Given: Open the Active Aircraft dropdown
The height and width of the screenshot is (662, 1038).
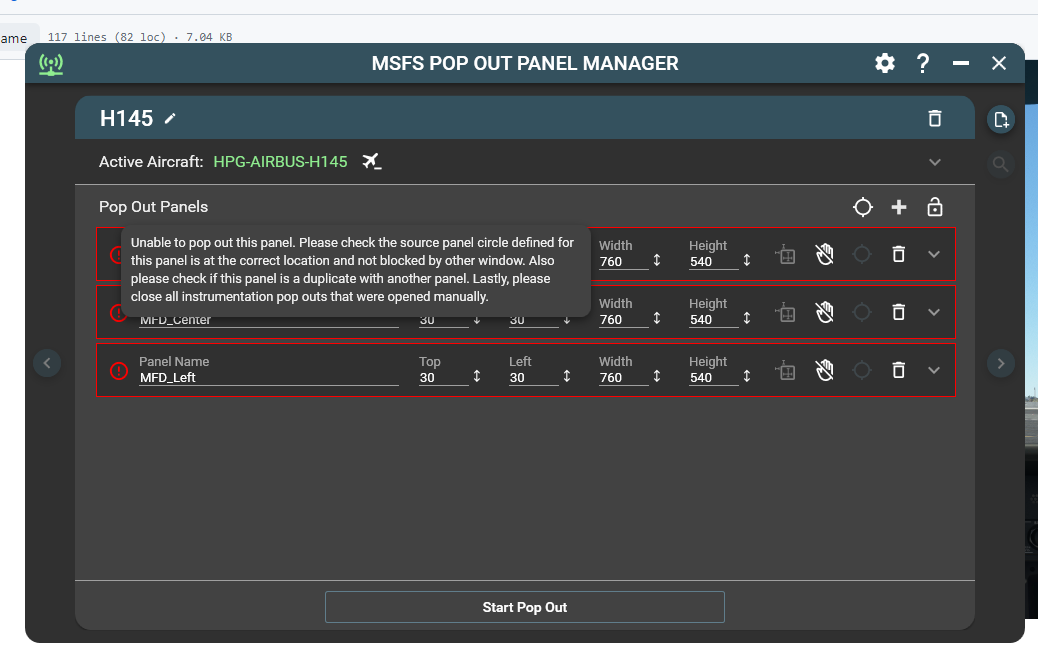Looking at the screenshot, I should 934,162.
